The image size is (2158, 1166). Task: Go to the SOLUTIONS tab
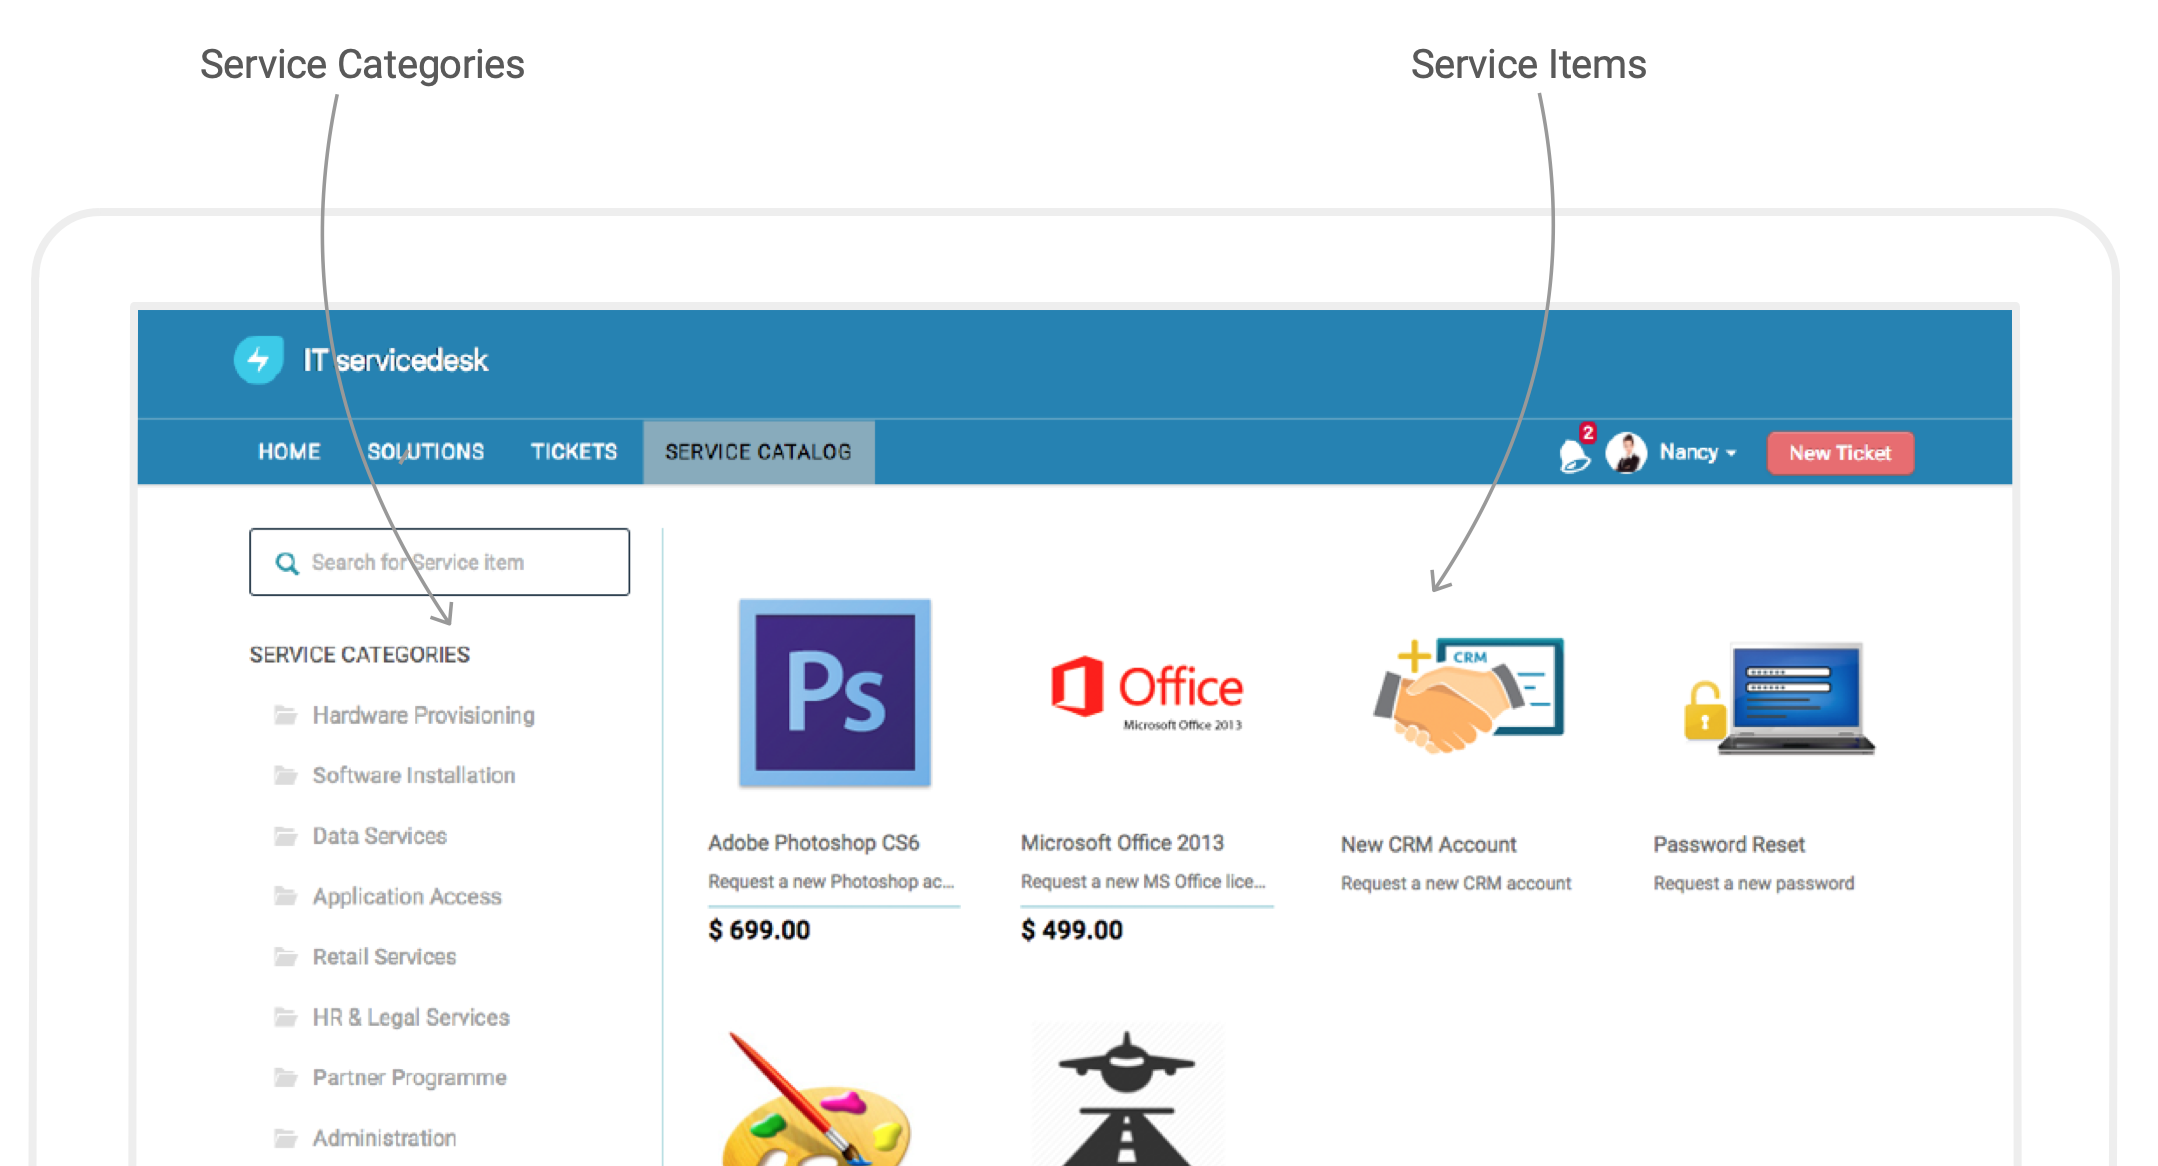click(x=426, y=452)
